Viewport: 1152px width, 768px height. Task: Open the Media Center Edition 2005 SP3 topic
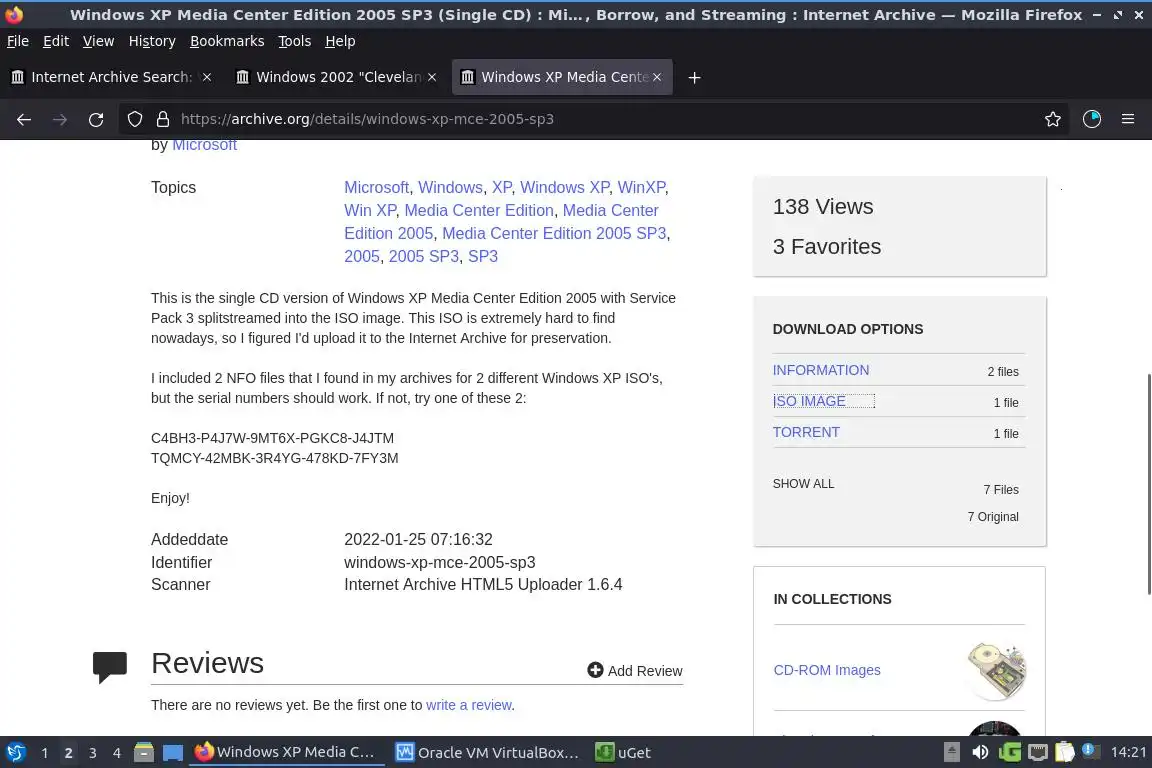click(x=554, y=233)
